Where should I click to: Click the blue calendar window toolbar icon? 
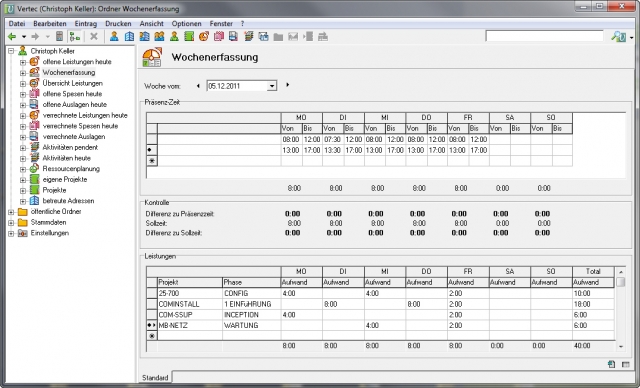[264, 37]
